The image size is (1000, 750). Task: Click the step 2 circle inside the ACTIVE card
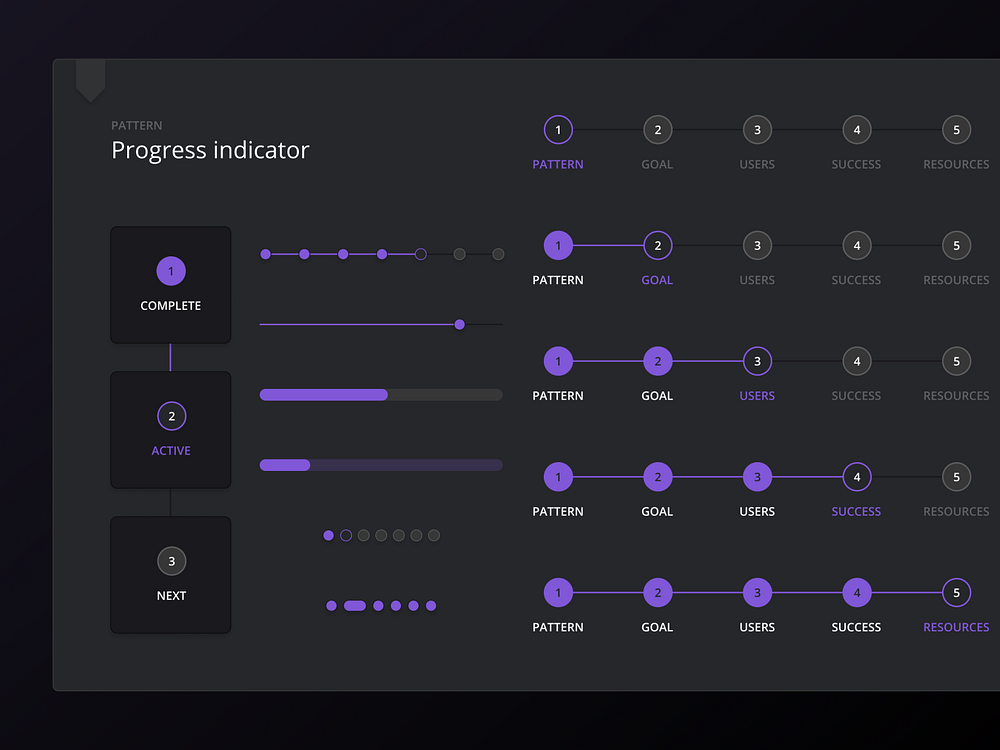click(171, 416)
